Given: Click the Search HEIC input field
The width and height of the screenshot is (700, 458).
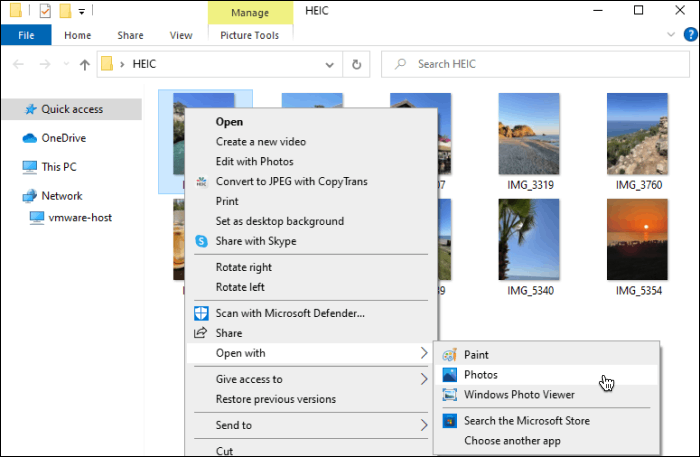Looking at the screenshot, I should (535, 64).
